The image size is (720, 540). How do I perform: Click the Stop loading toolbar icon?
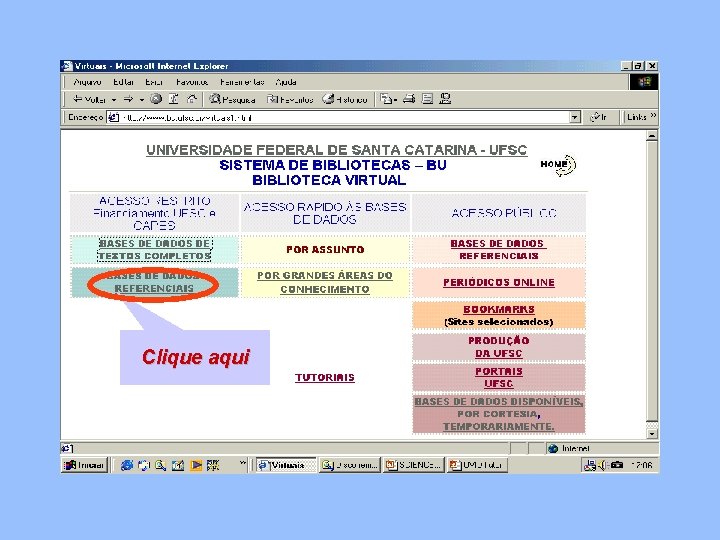(x=156, y=99)
